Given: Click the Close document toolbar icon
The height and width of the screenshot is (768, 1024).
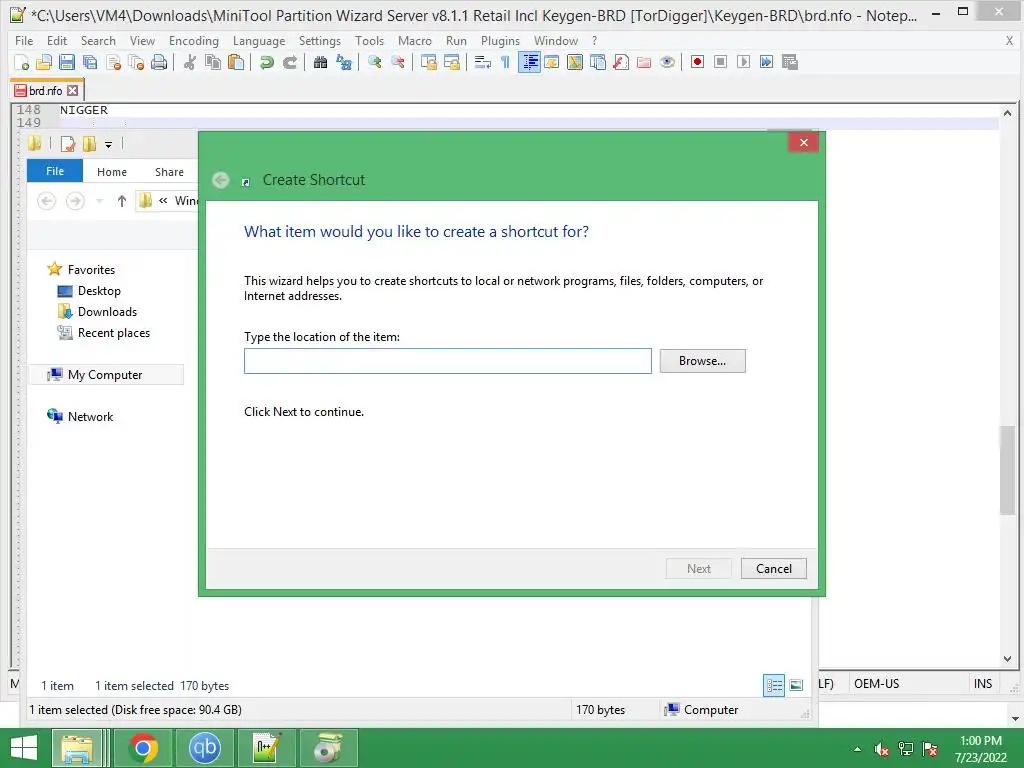Looking at the screenshot, I should tap(113, 62).
